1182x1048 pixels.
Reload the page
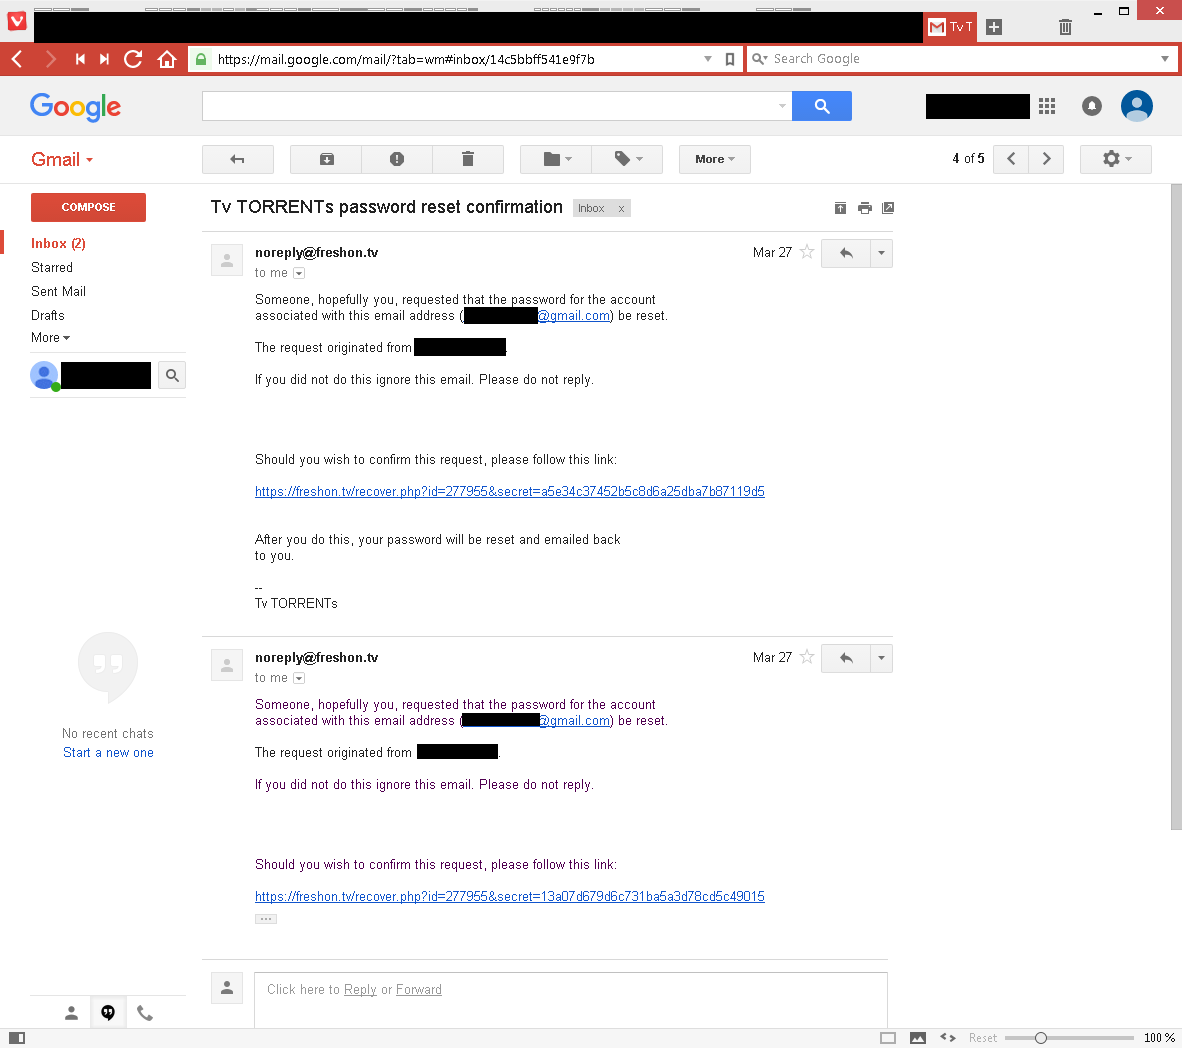click(133, 59)
